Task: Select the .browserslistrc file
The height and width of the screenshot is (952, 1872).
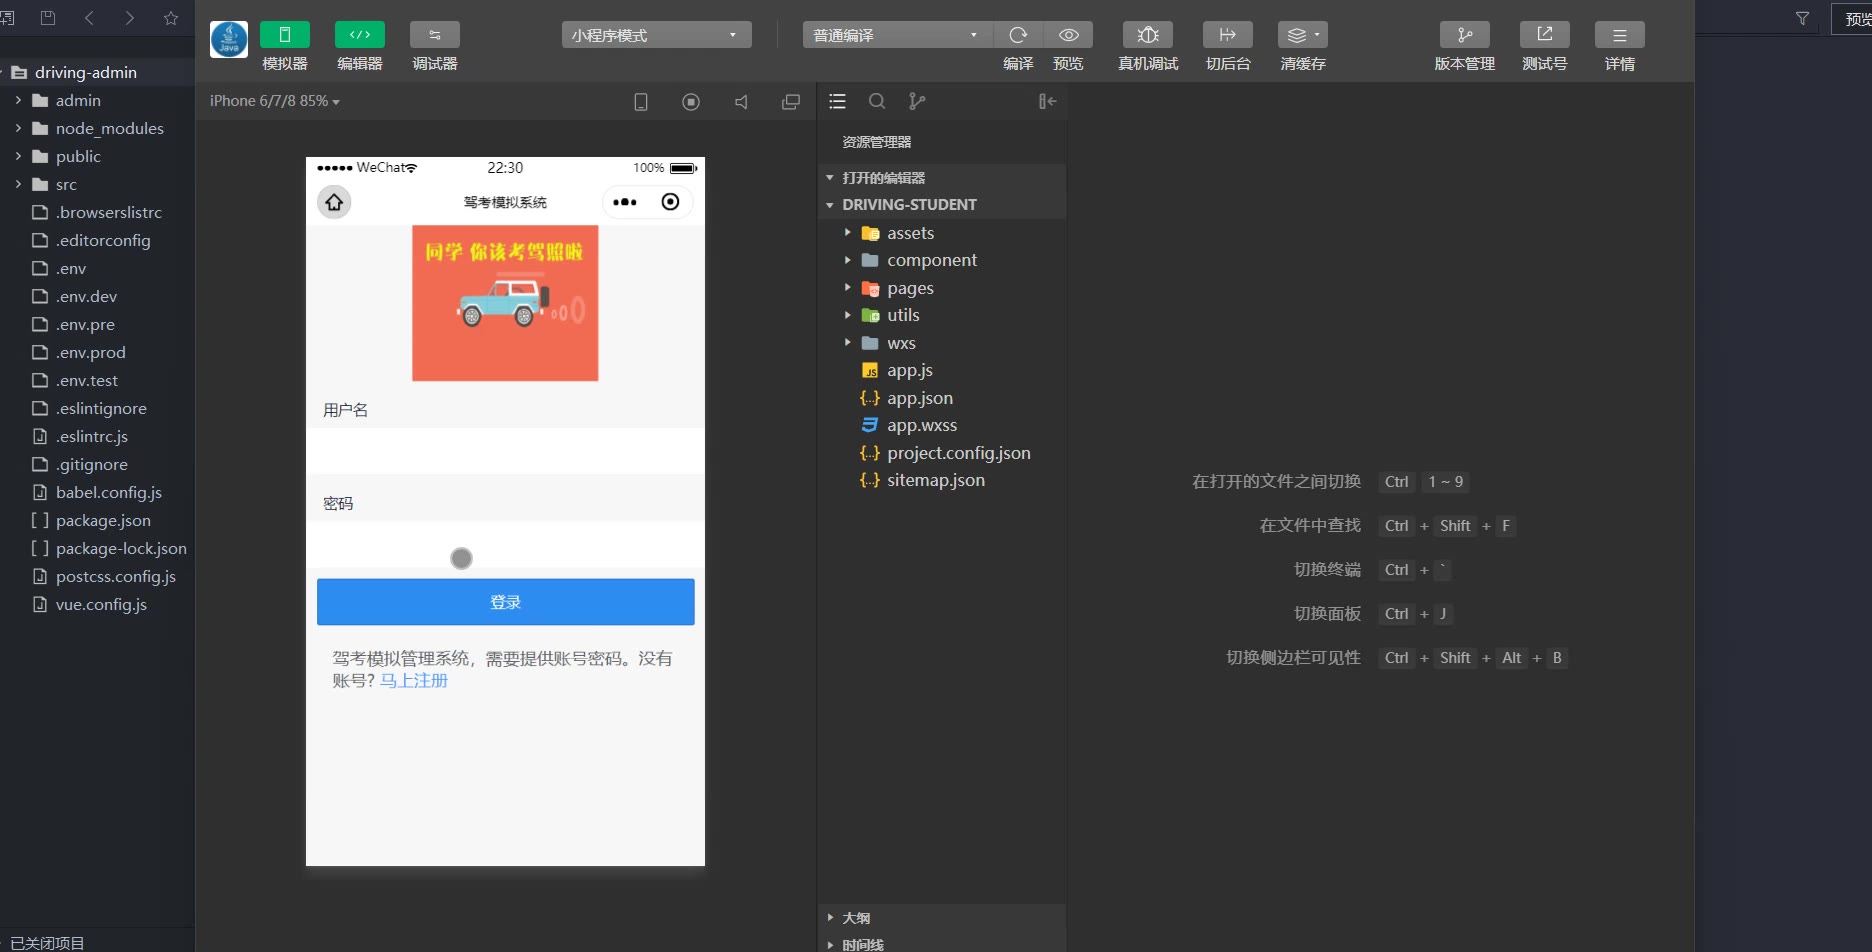Action: (x=97, y=212)
